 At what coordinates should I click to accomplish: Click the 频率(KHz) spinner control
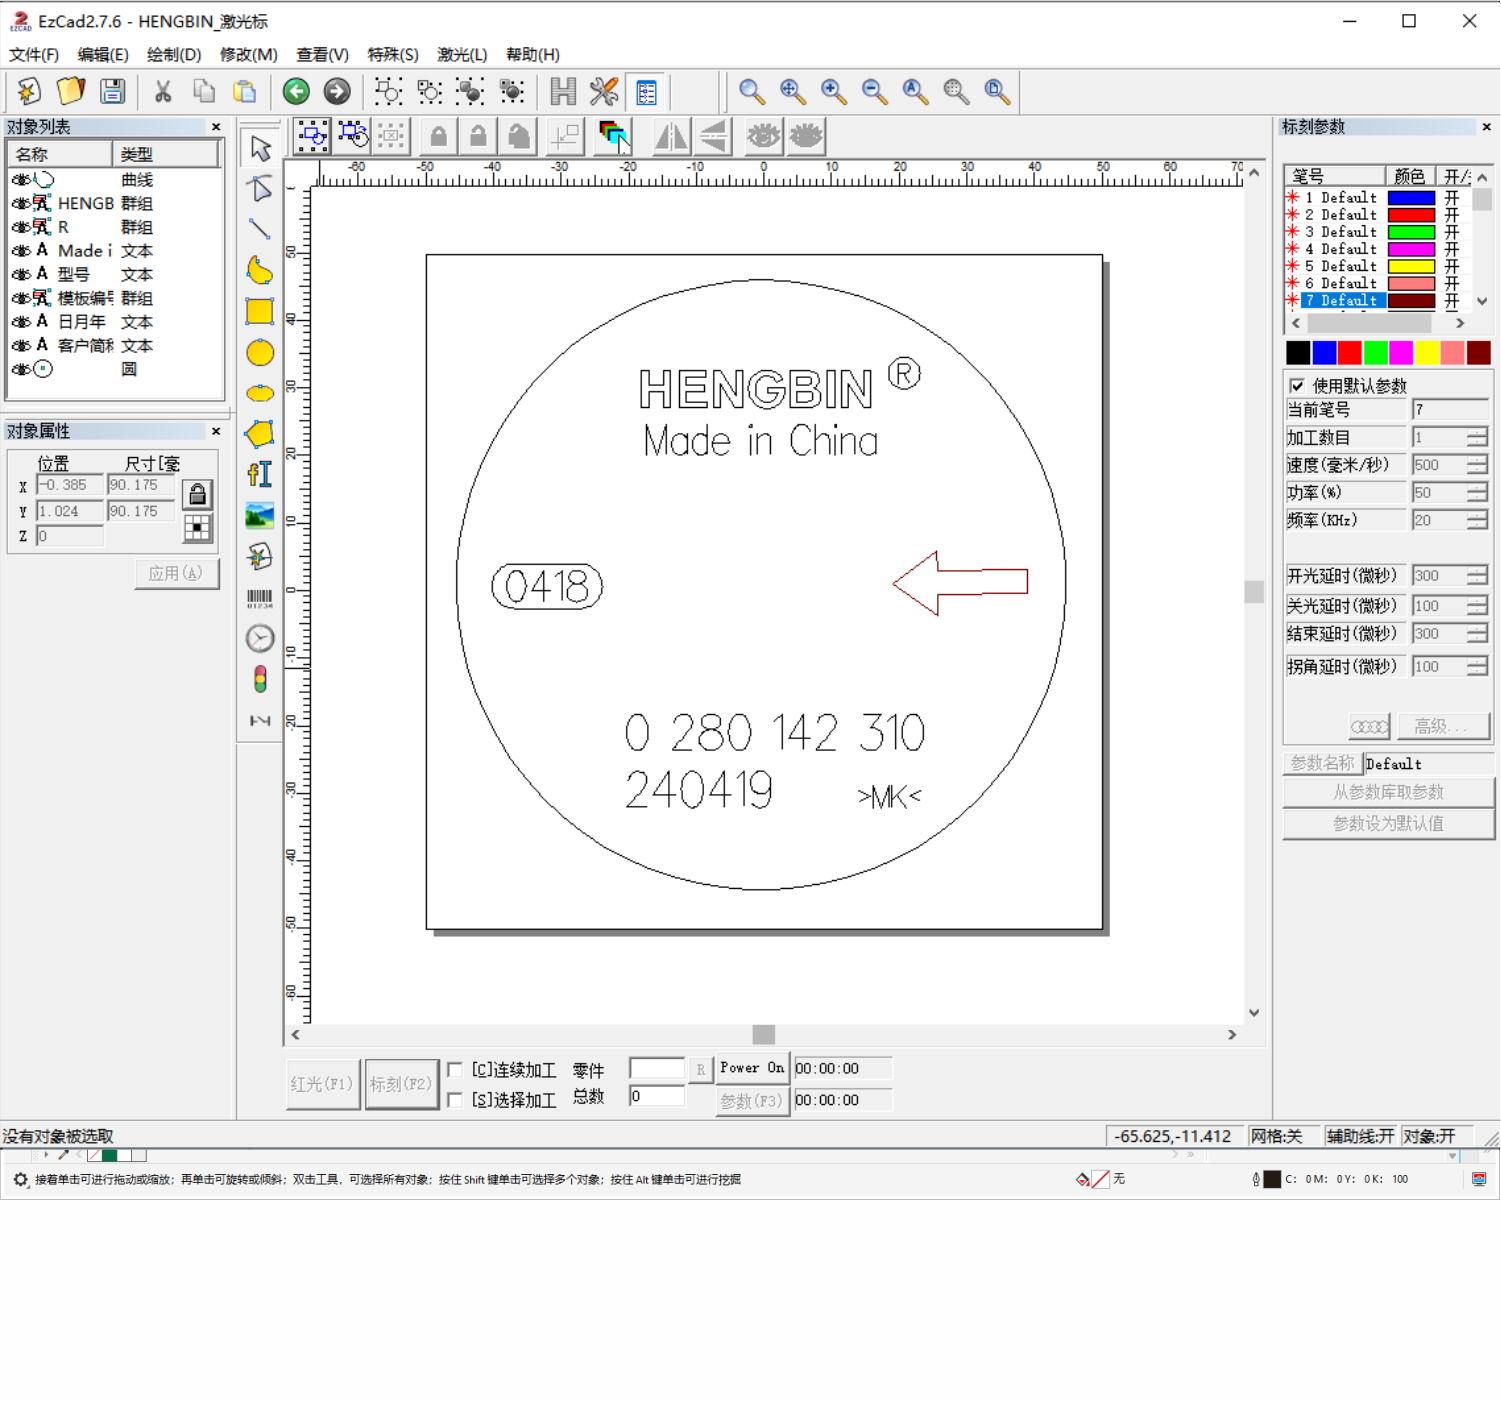(x=1477, y=520)
